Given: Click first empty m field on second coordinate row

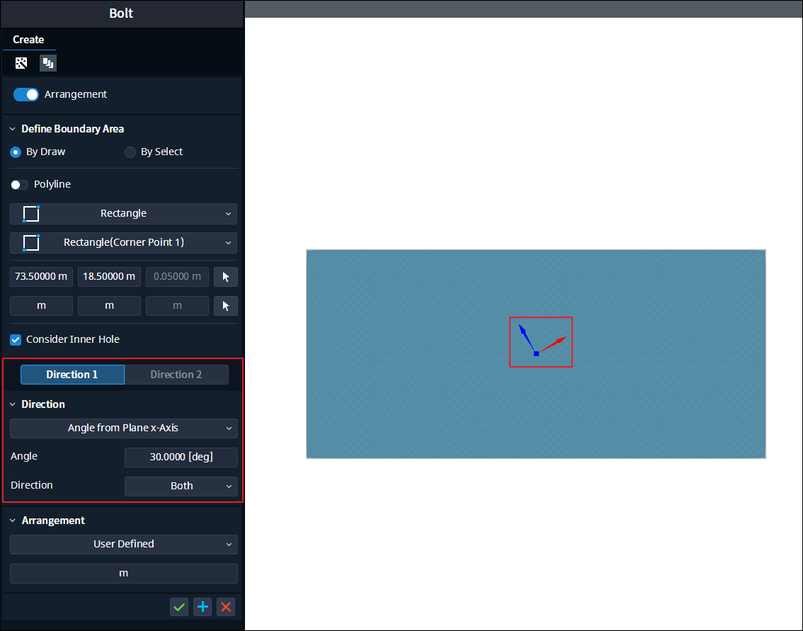Looking at the screenshot, I should coord(41,306).
